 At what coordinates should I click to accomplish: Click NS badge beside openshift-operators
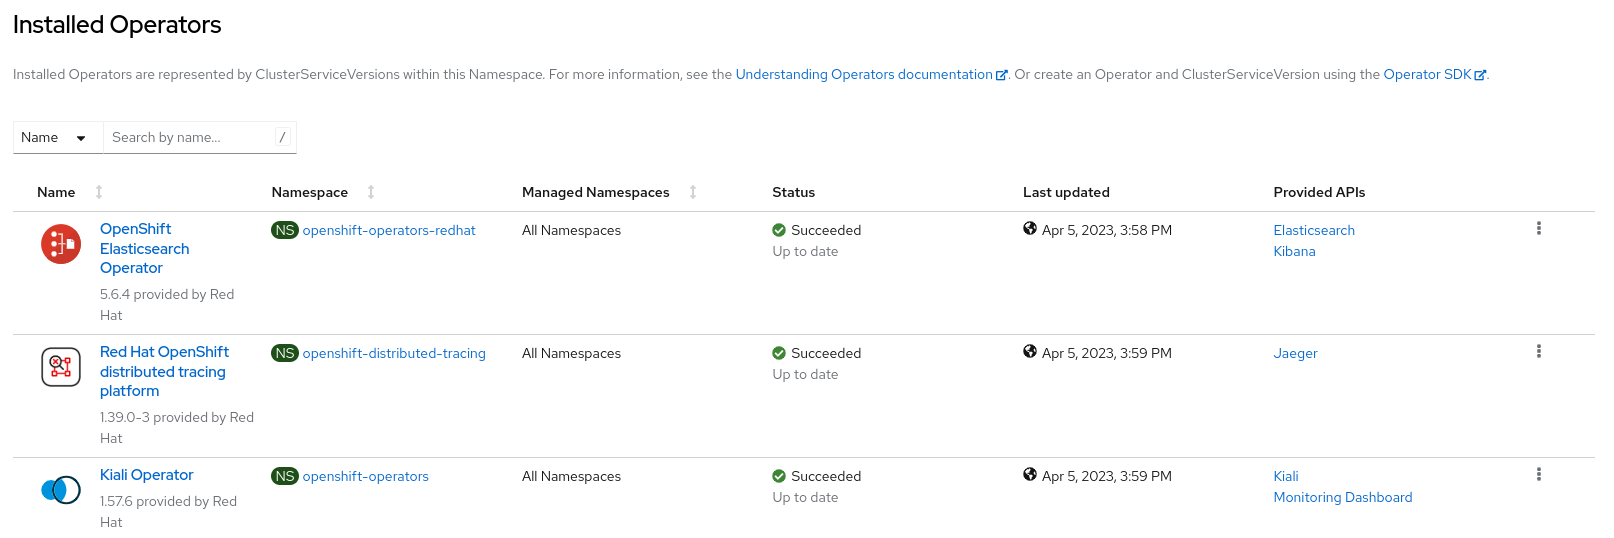tap(285, 476)
